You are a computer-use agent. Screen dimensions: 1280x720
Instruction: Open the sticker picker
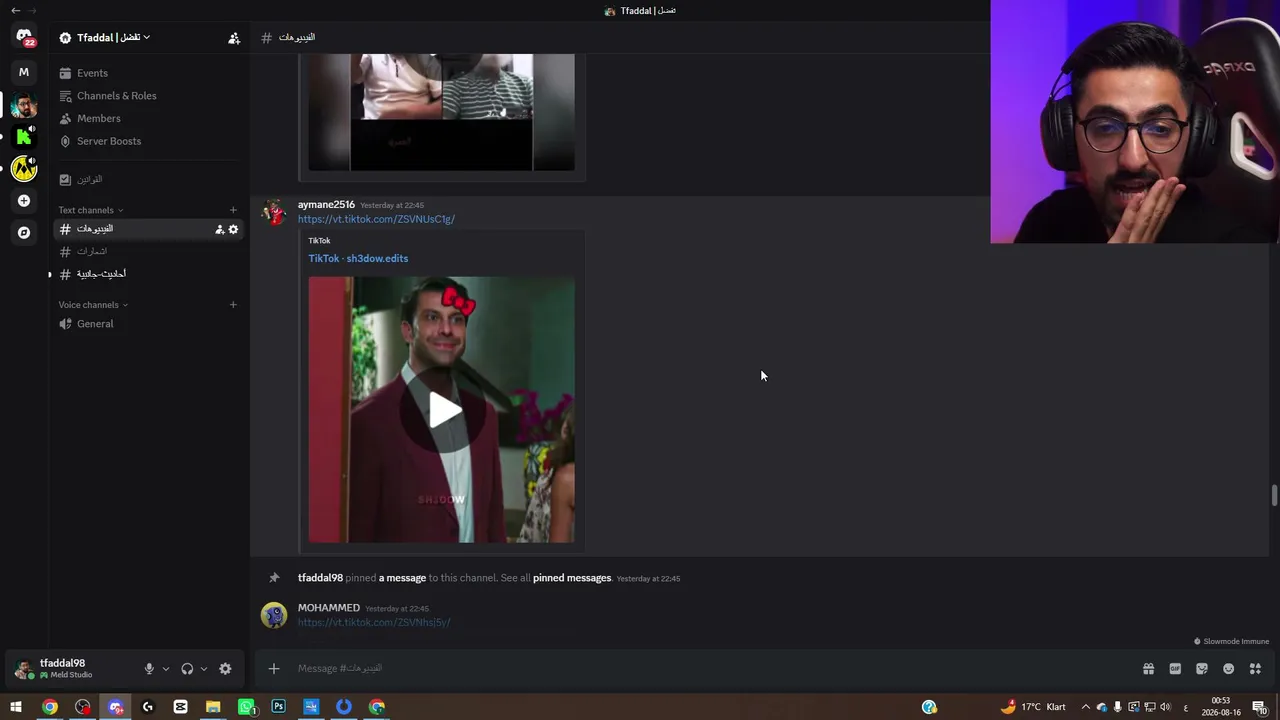(x=1202, y=669)
